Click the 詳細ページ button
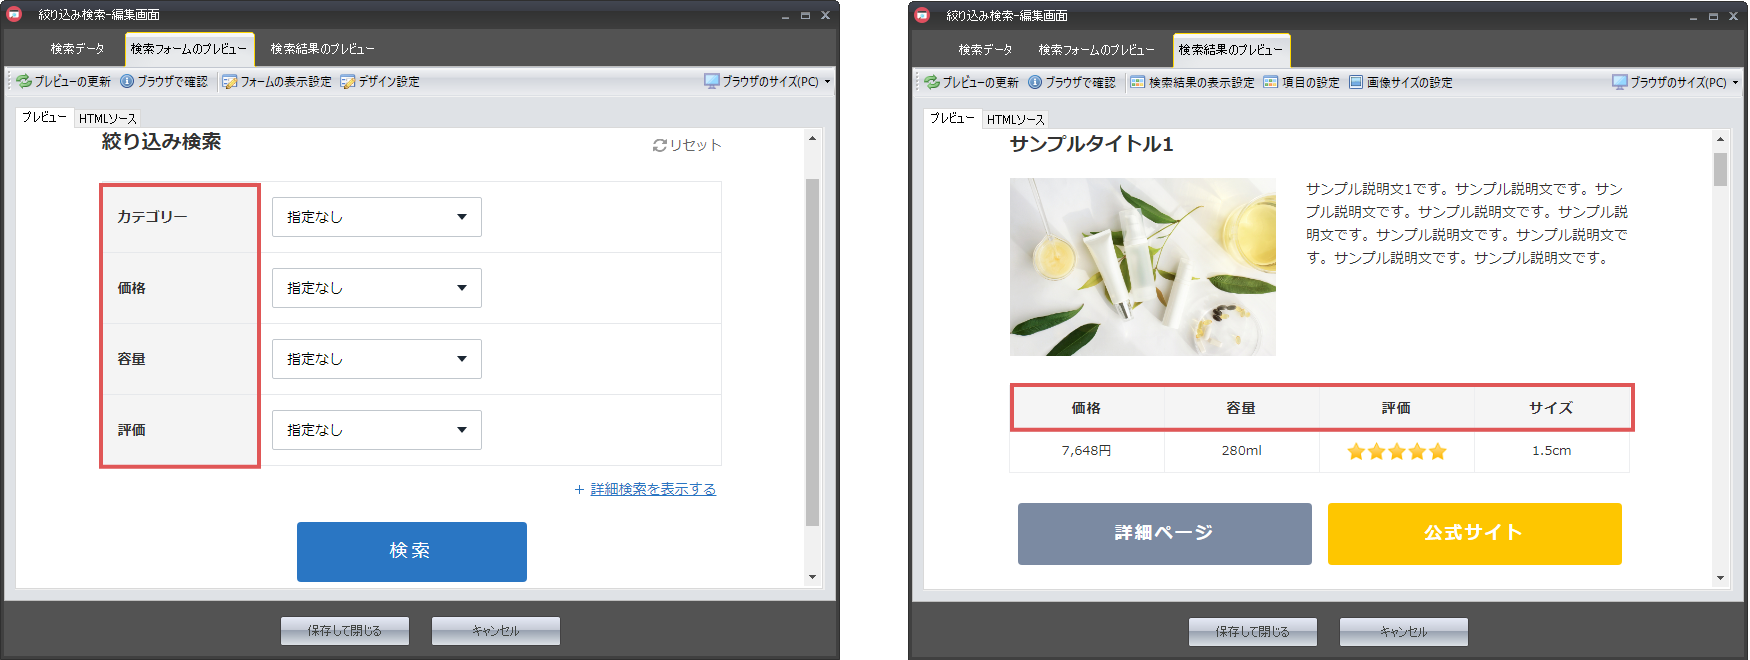This screenshot has height=660, width=1750. point(1164,533)
